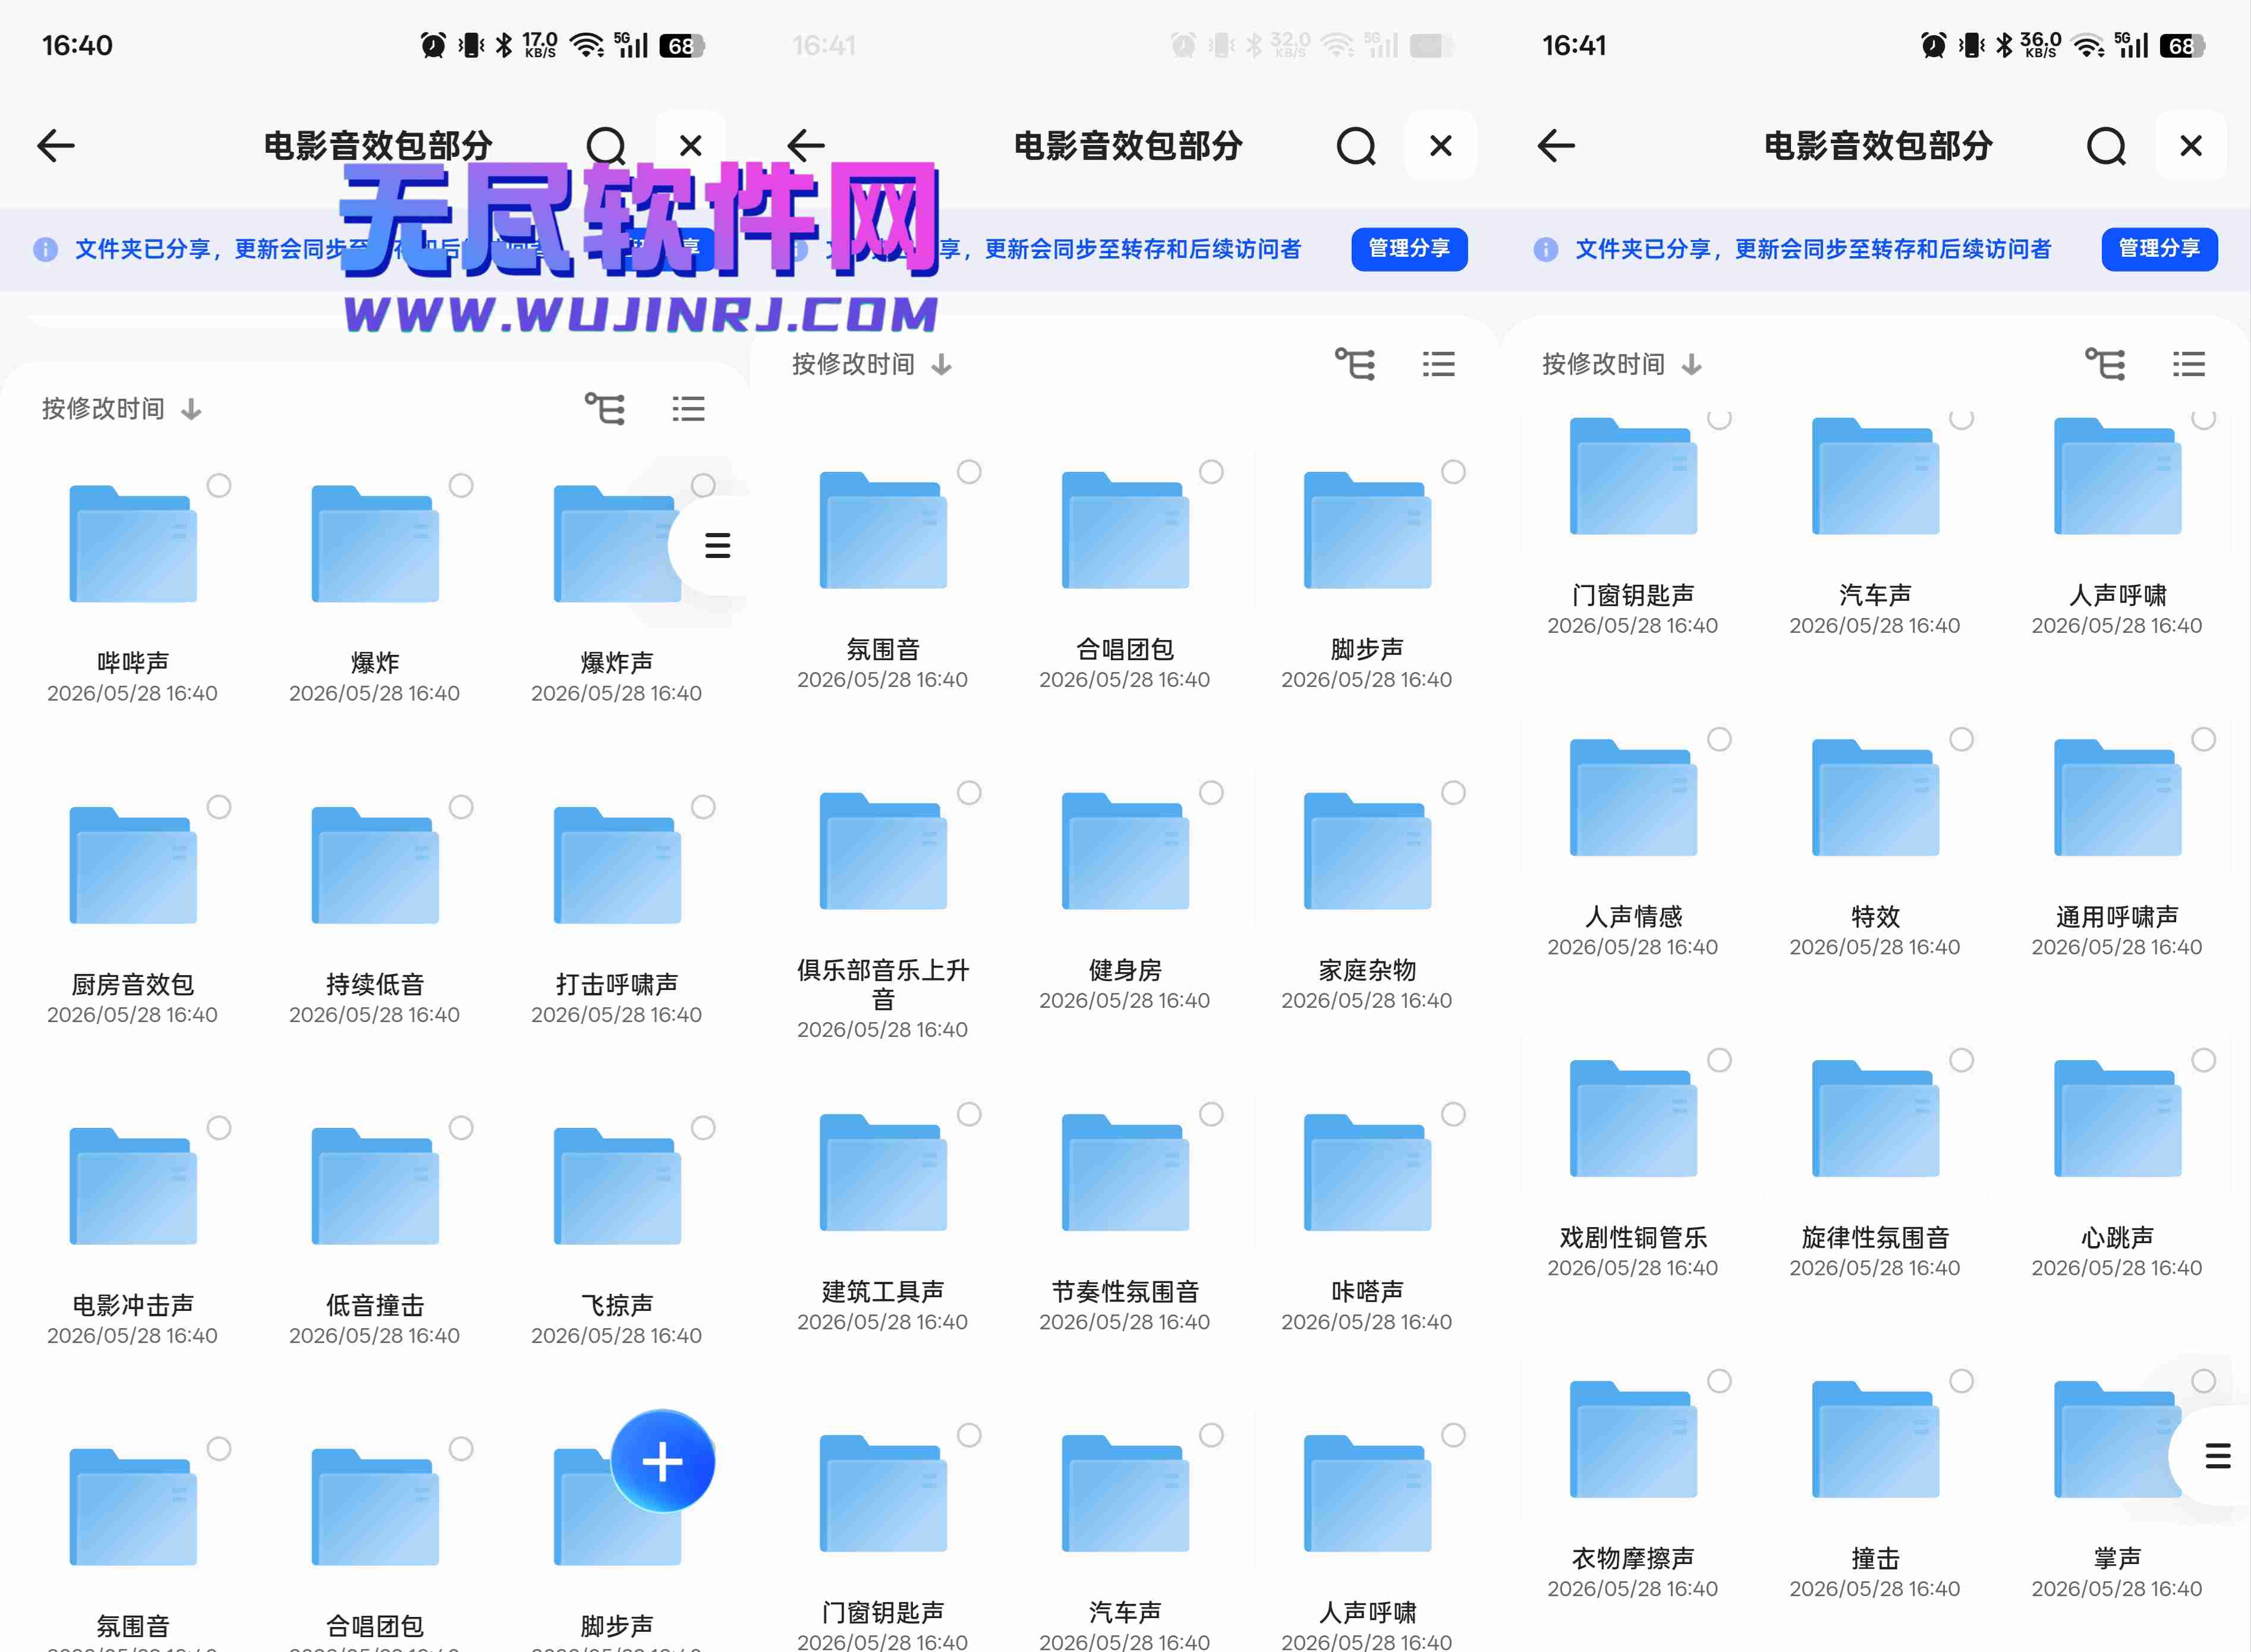Select the 哔哔声 folder via its circle
Screen dimensions: 2251x1652
(219, 485)
